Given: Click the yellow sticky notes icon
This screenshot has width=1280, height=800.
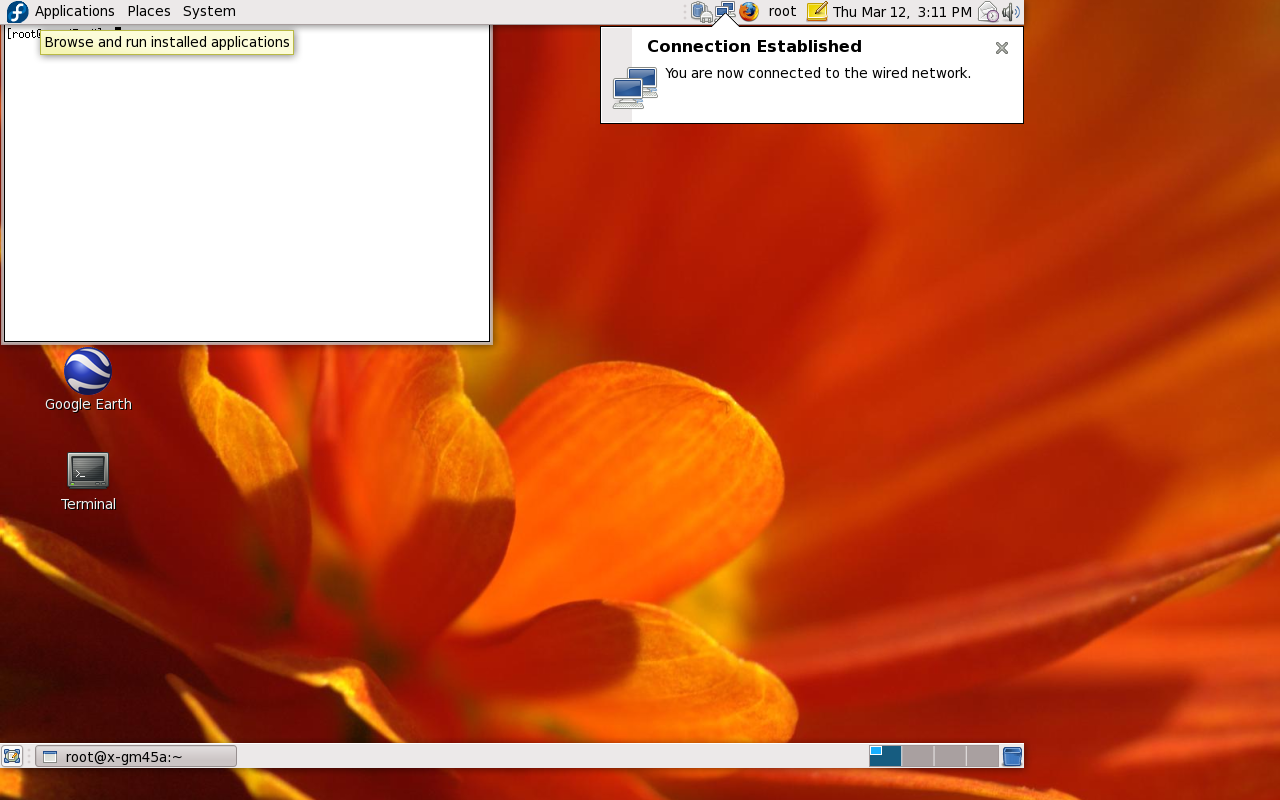Looking at the screenshot, I should (x=817, y=12).
